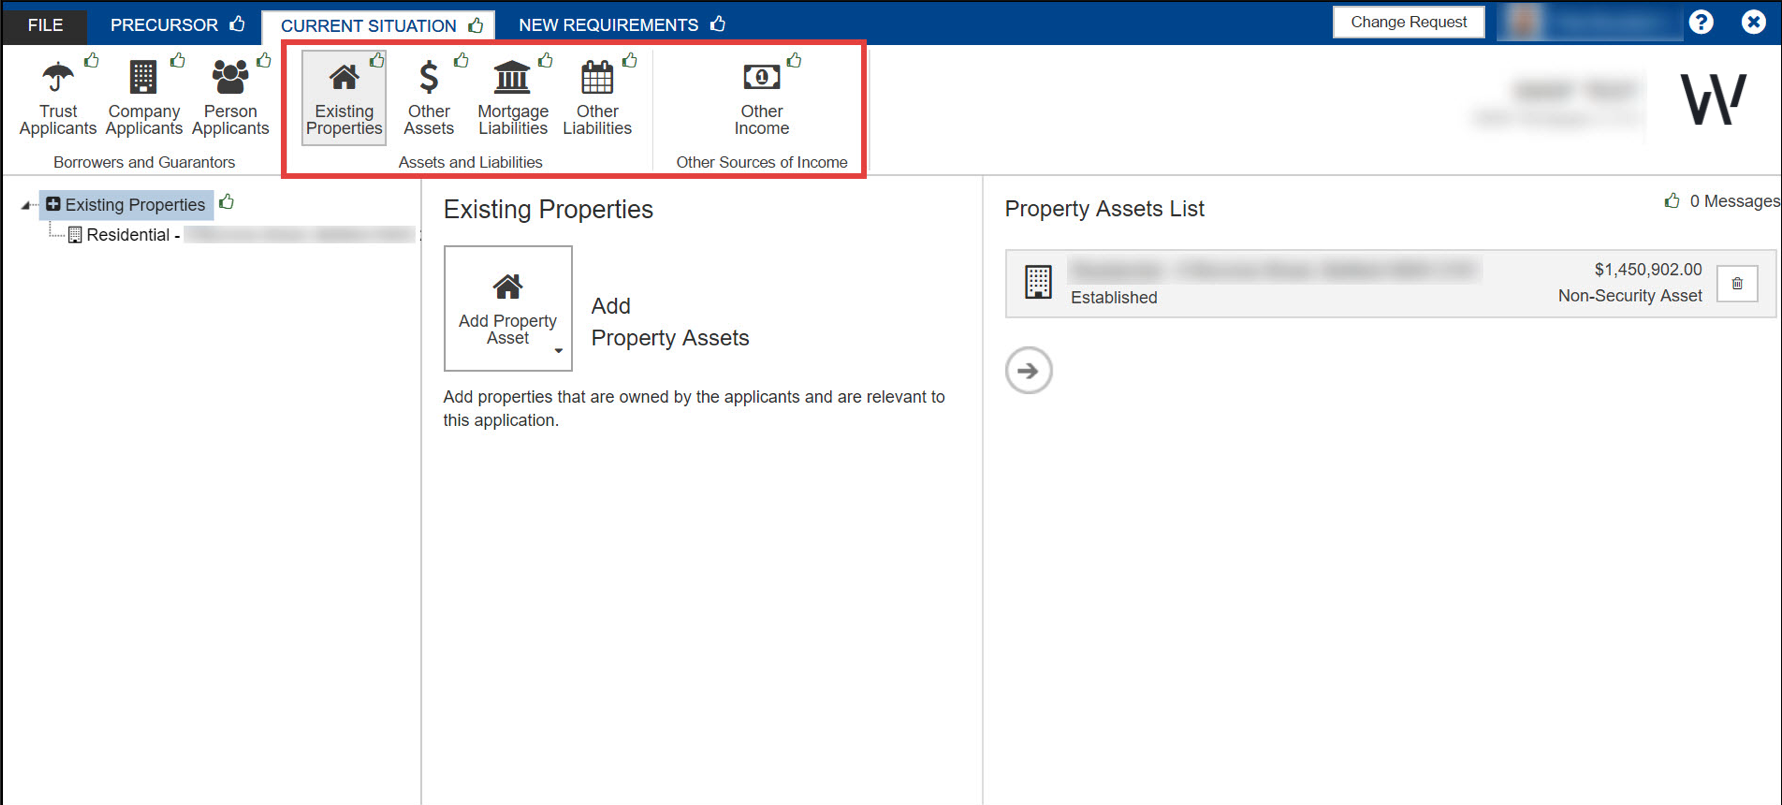Click the 0 Messages text

[x=1734, y=201]
